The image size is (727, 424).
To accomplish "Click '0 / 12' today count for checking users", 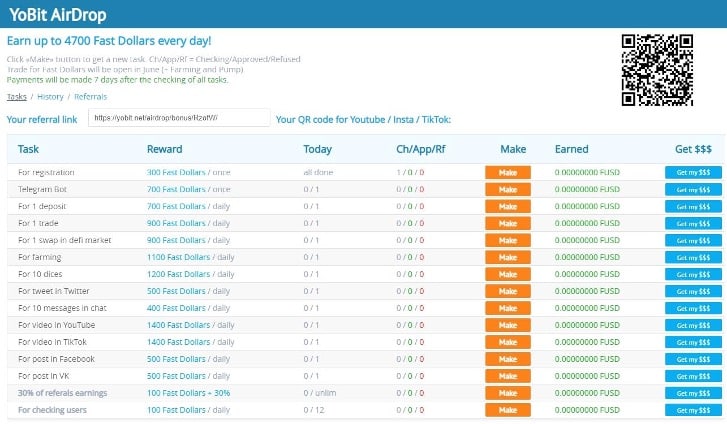I will tap(313, 410).
